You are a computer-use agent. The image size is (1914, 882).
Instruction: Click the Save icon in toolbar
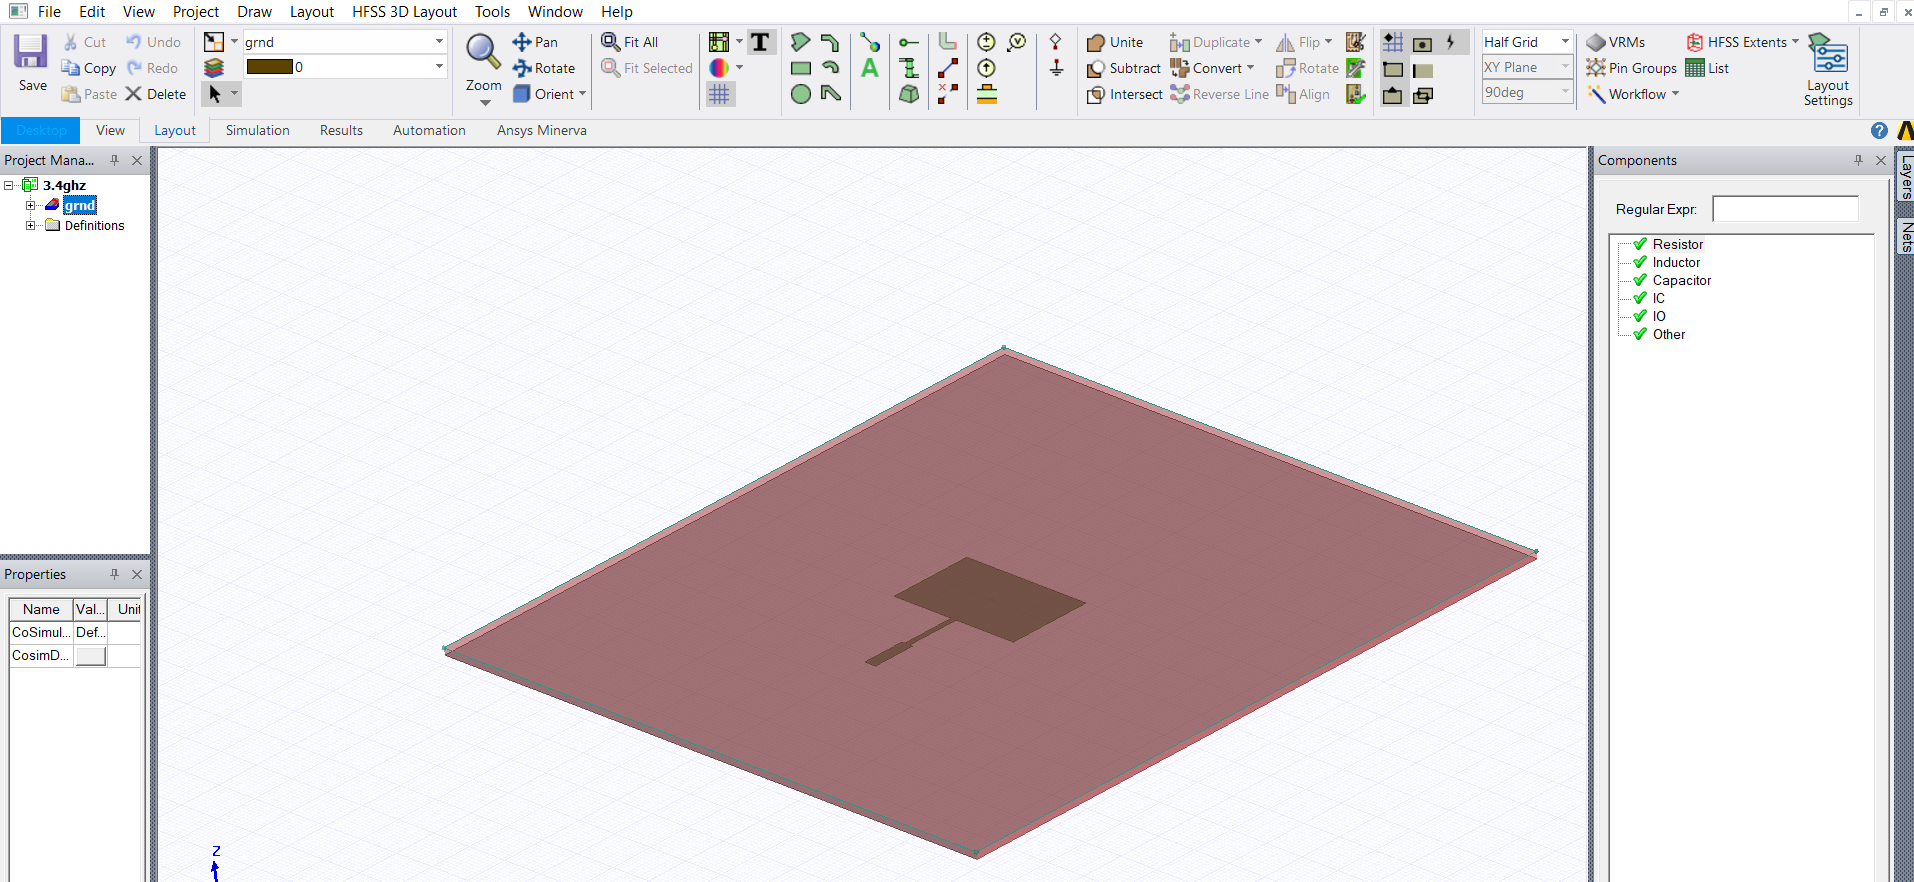[31, 62]
